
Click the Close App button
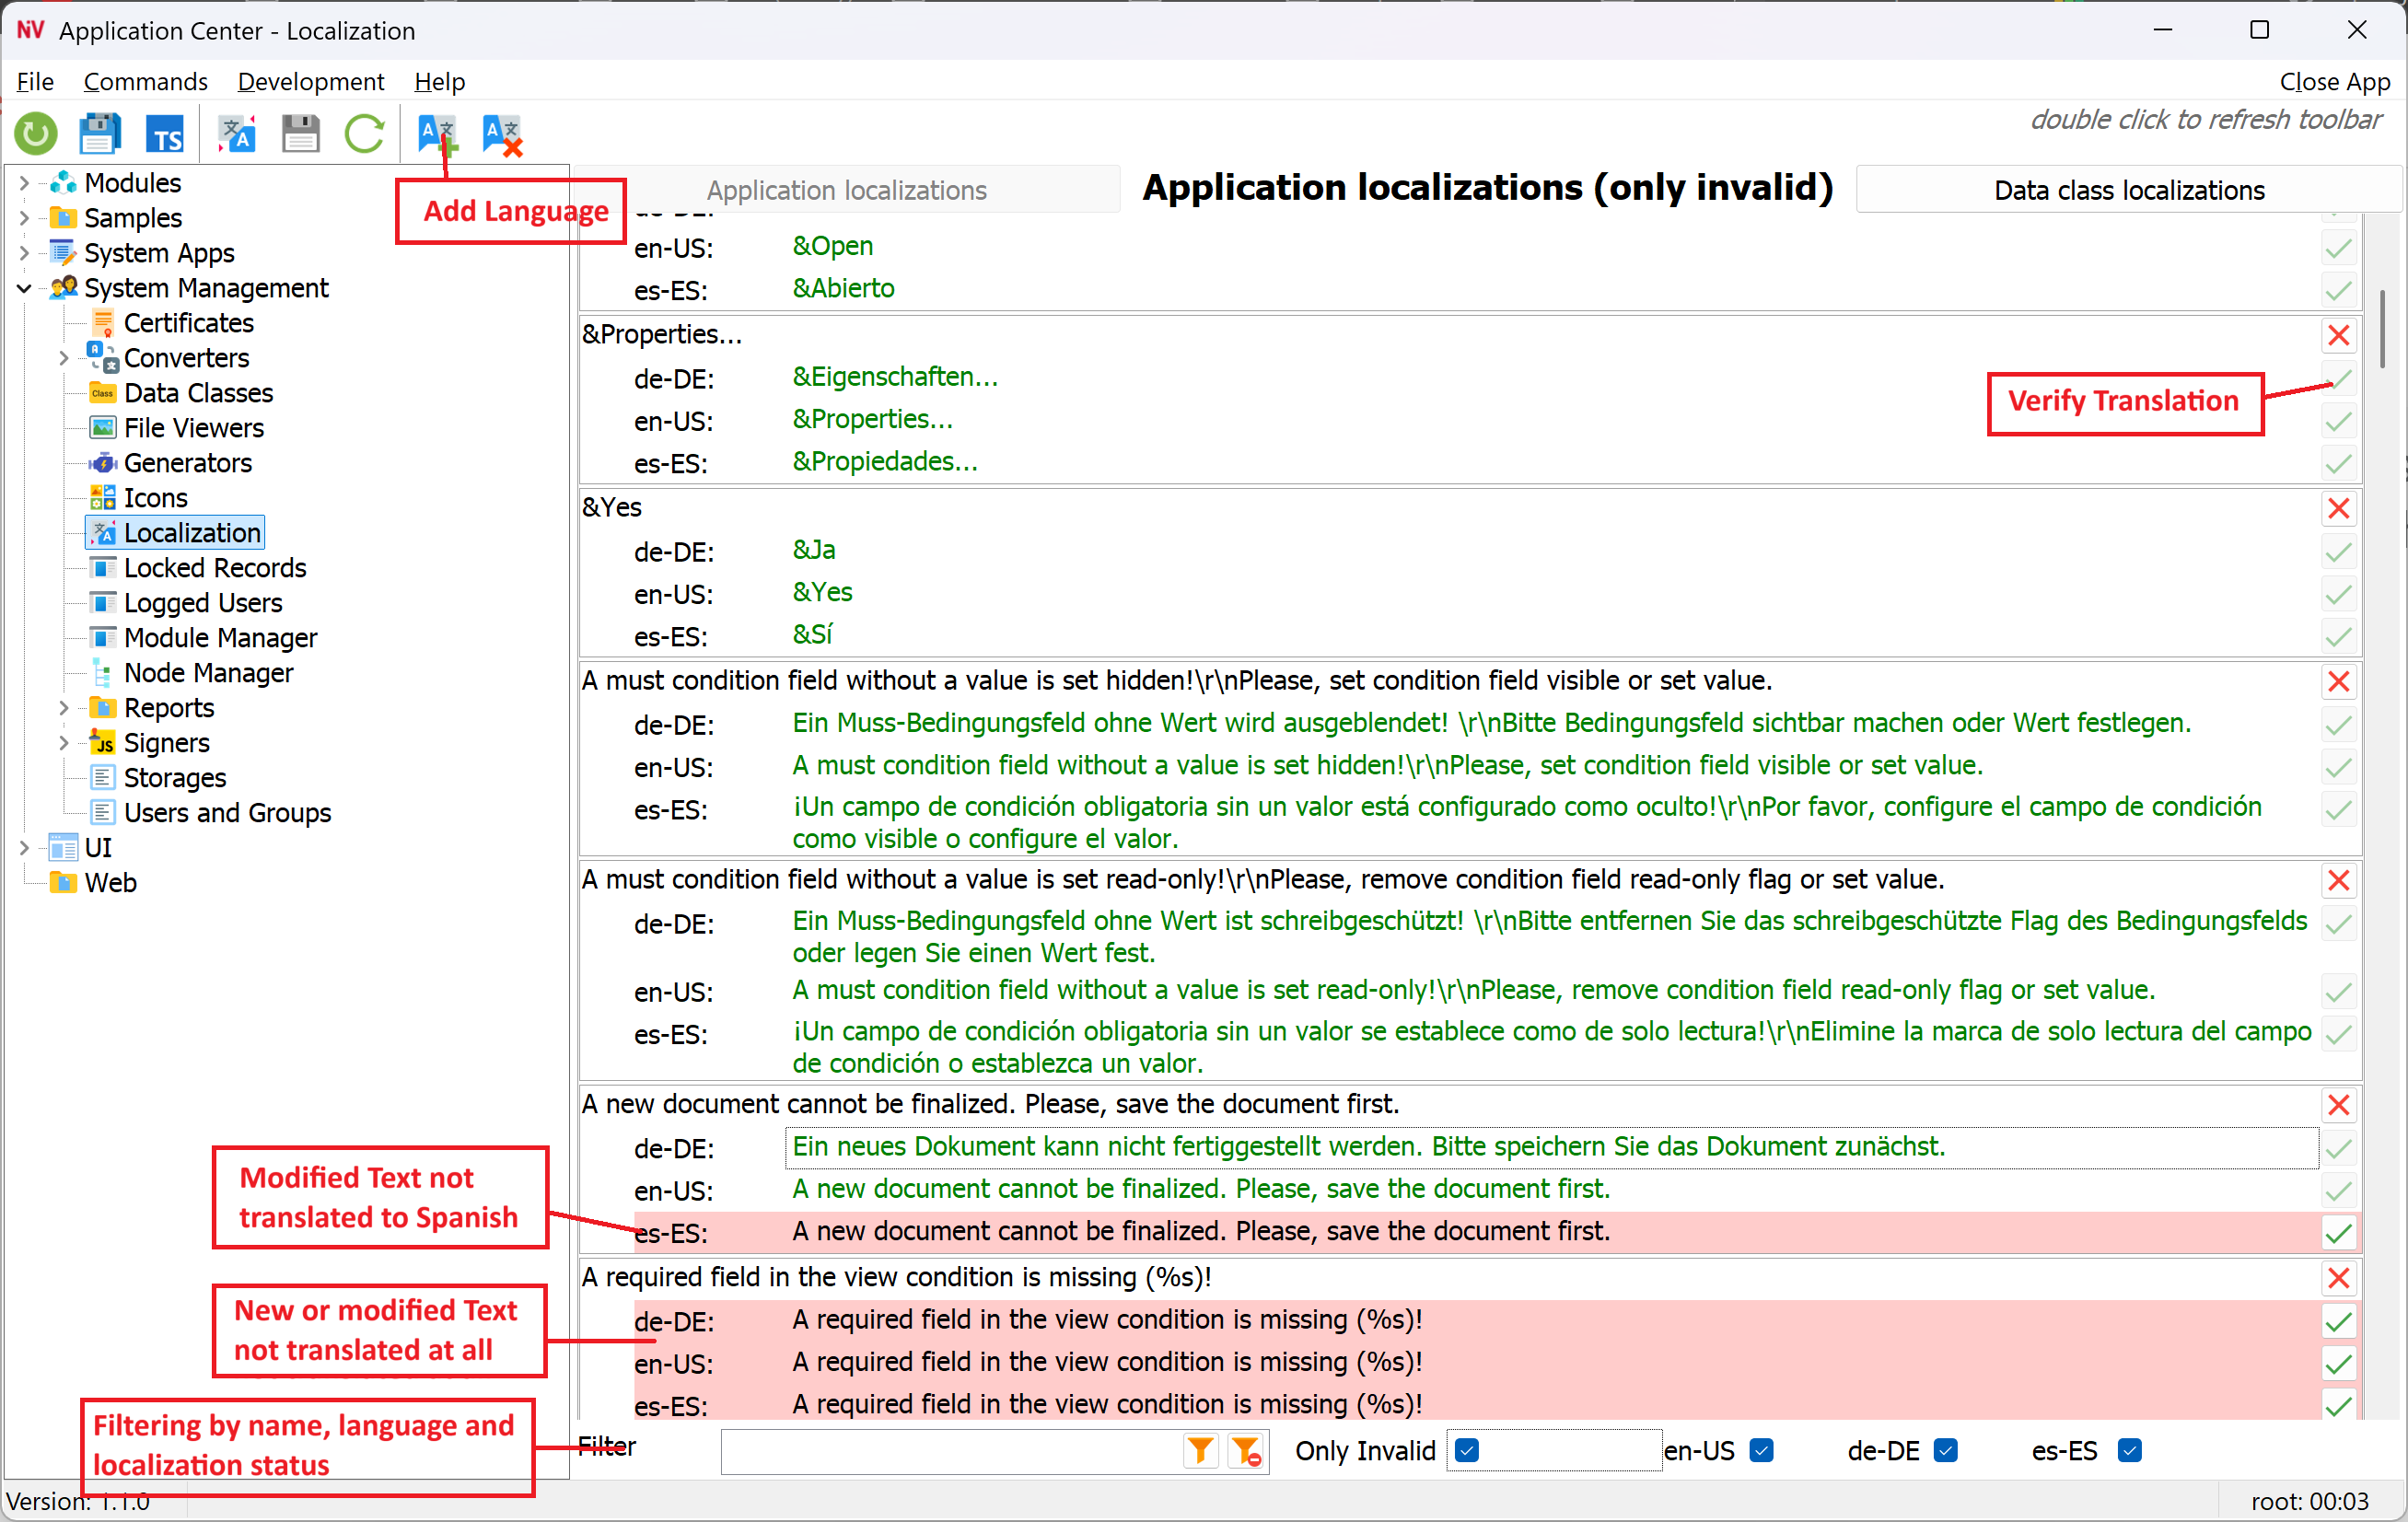(2334, 81)
